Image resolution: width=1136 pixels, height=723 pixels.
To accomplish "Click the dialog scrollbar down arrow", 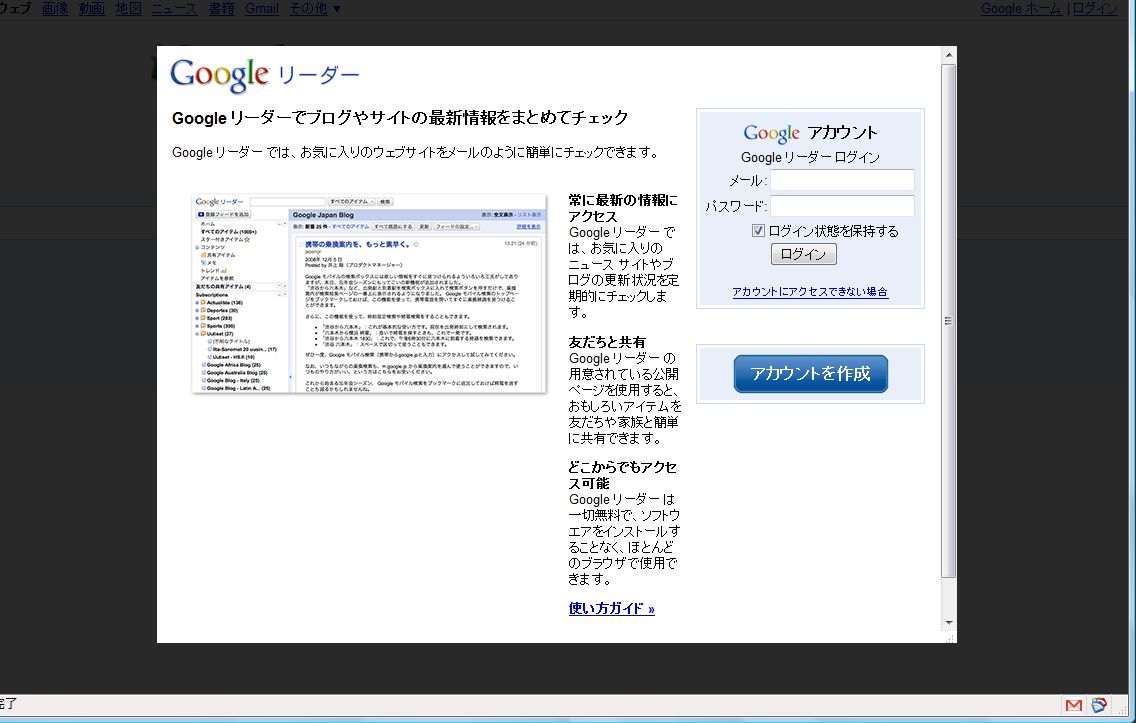I will (x=948, y=623).
